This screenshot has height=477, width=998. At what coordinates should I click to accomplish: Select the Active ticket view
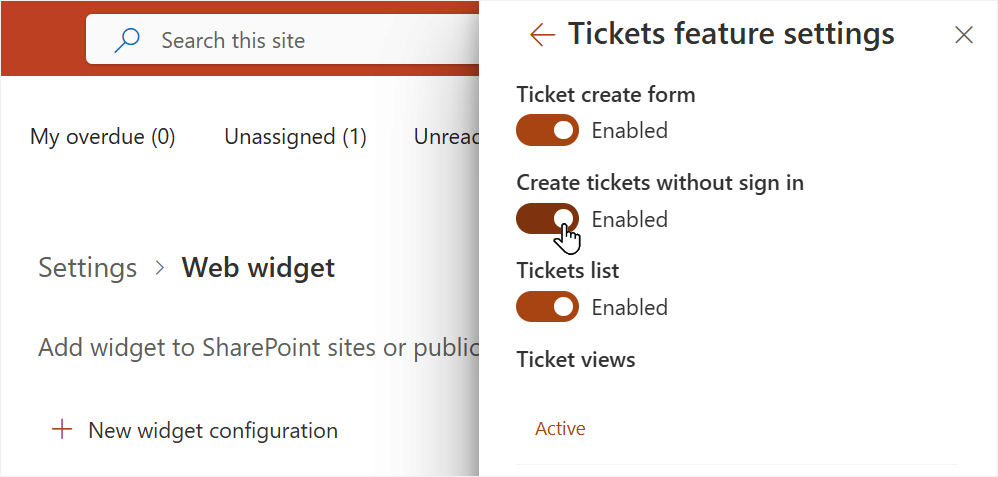(x=560, y=429)
